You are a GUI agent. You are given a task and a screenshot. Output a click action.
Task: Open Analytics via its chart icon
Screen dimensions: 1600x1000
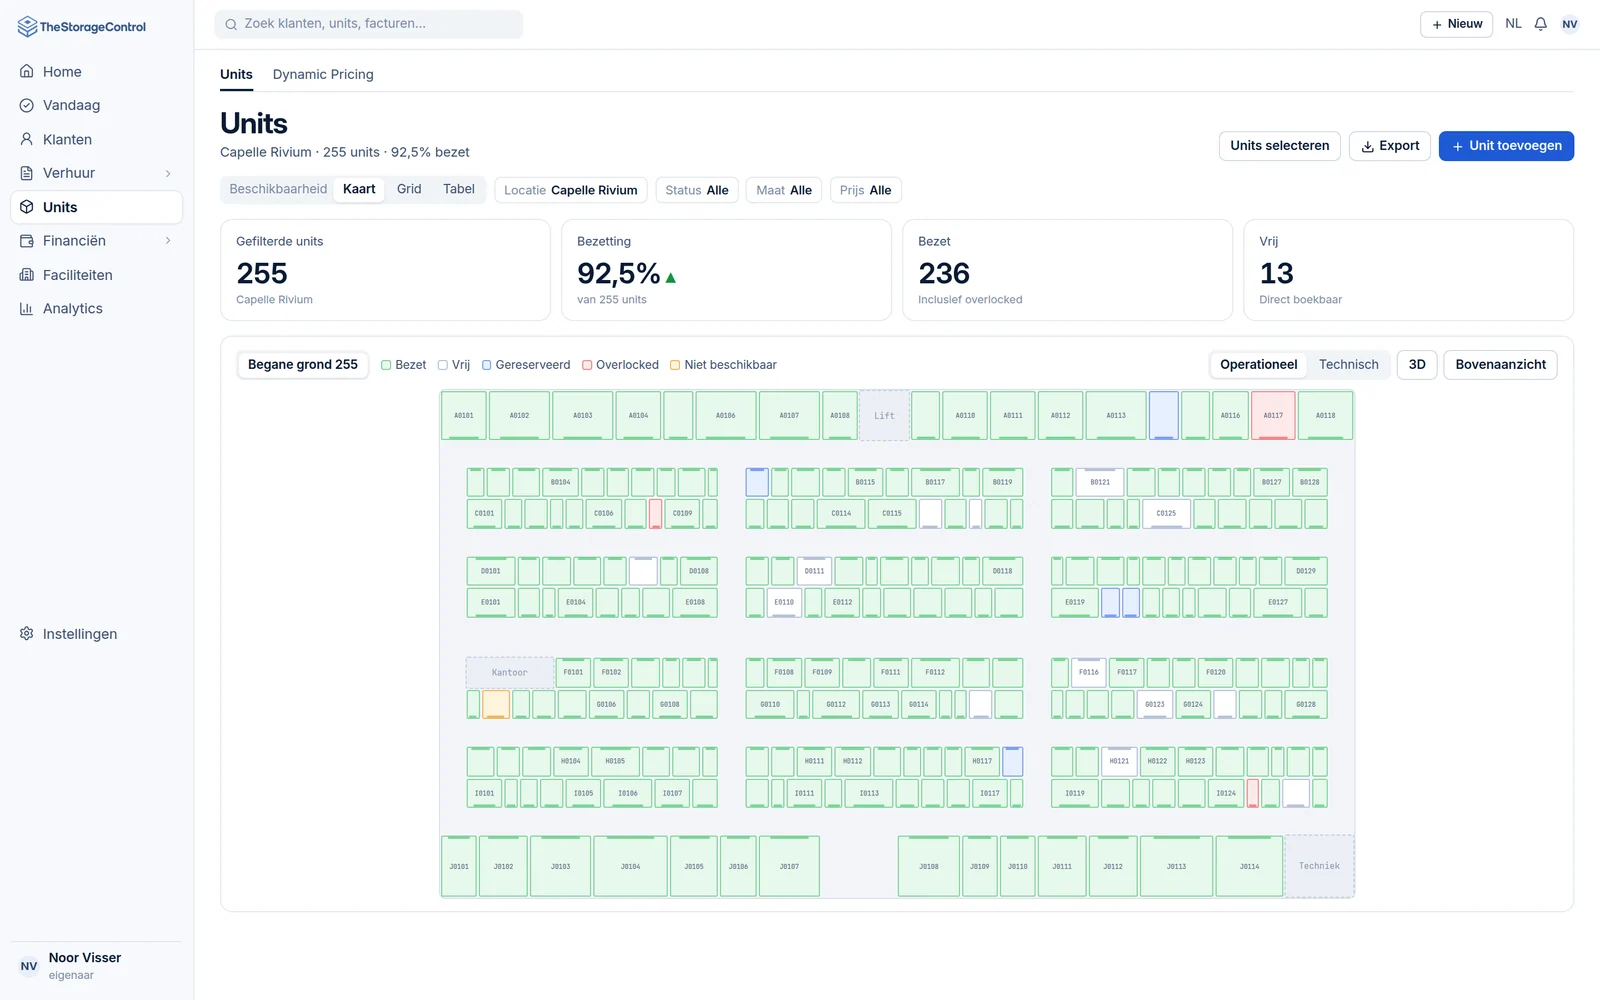[27, 309]
